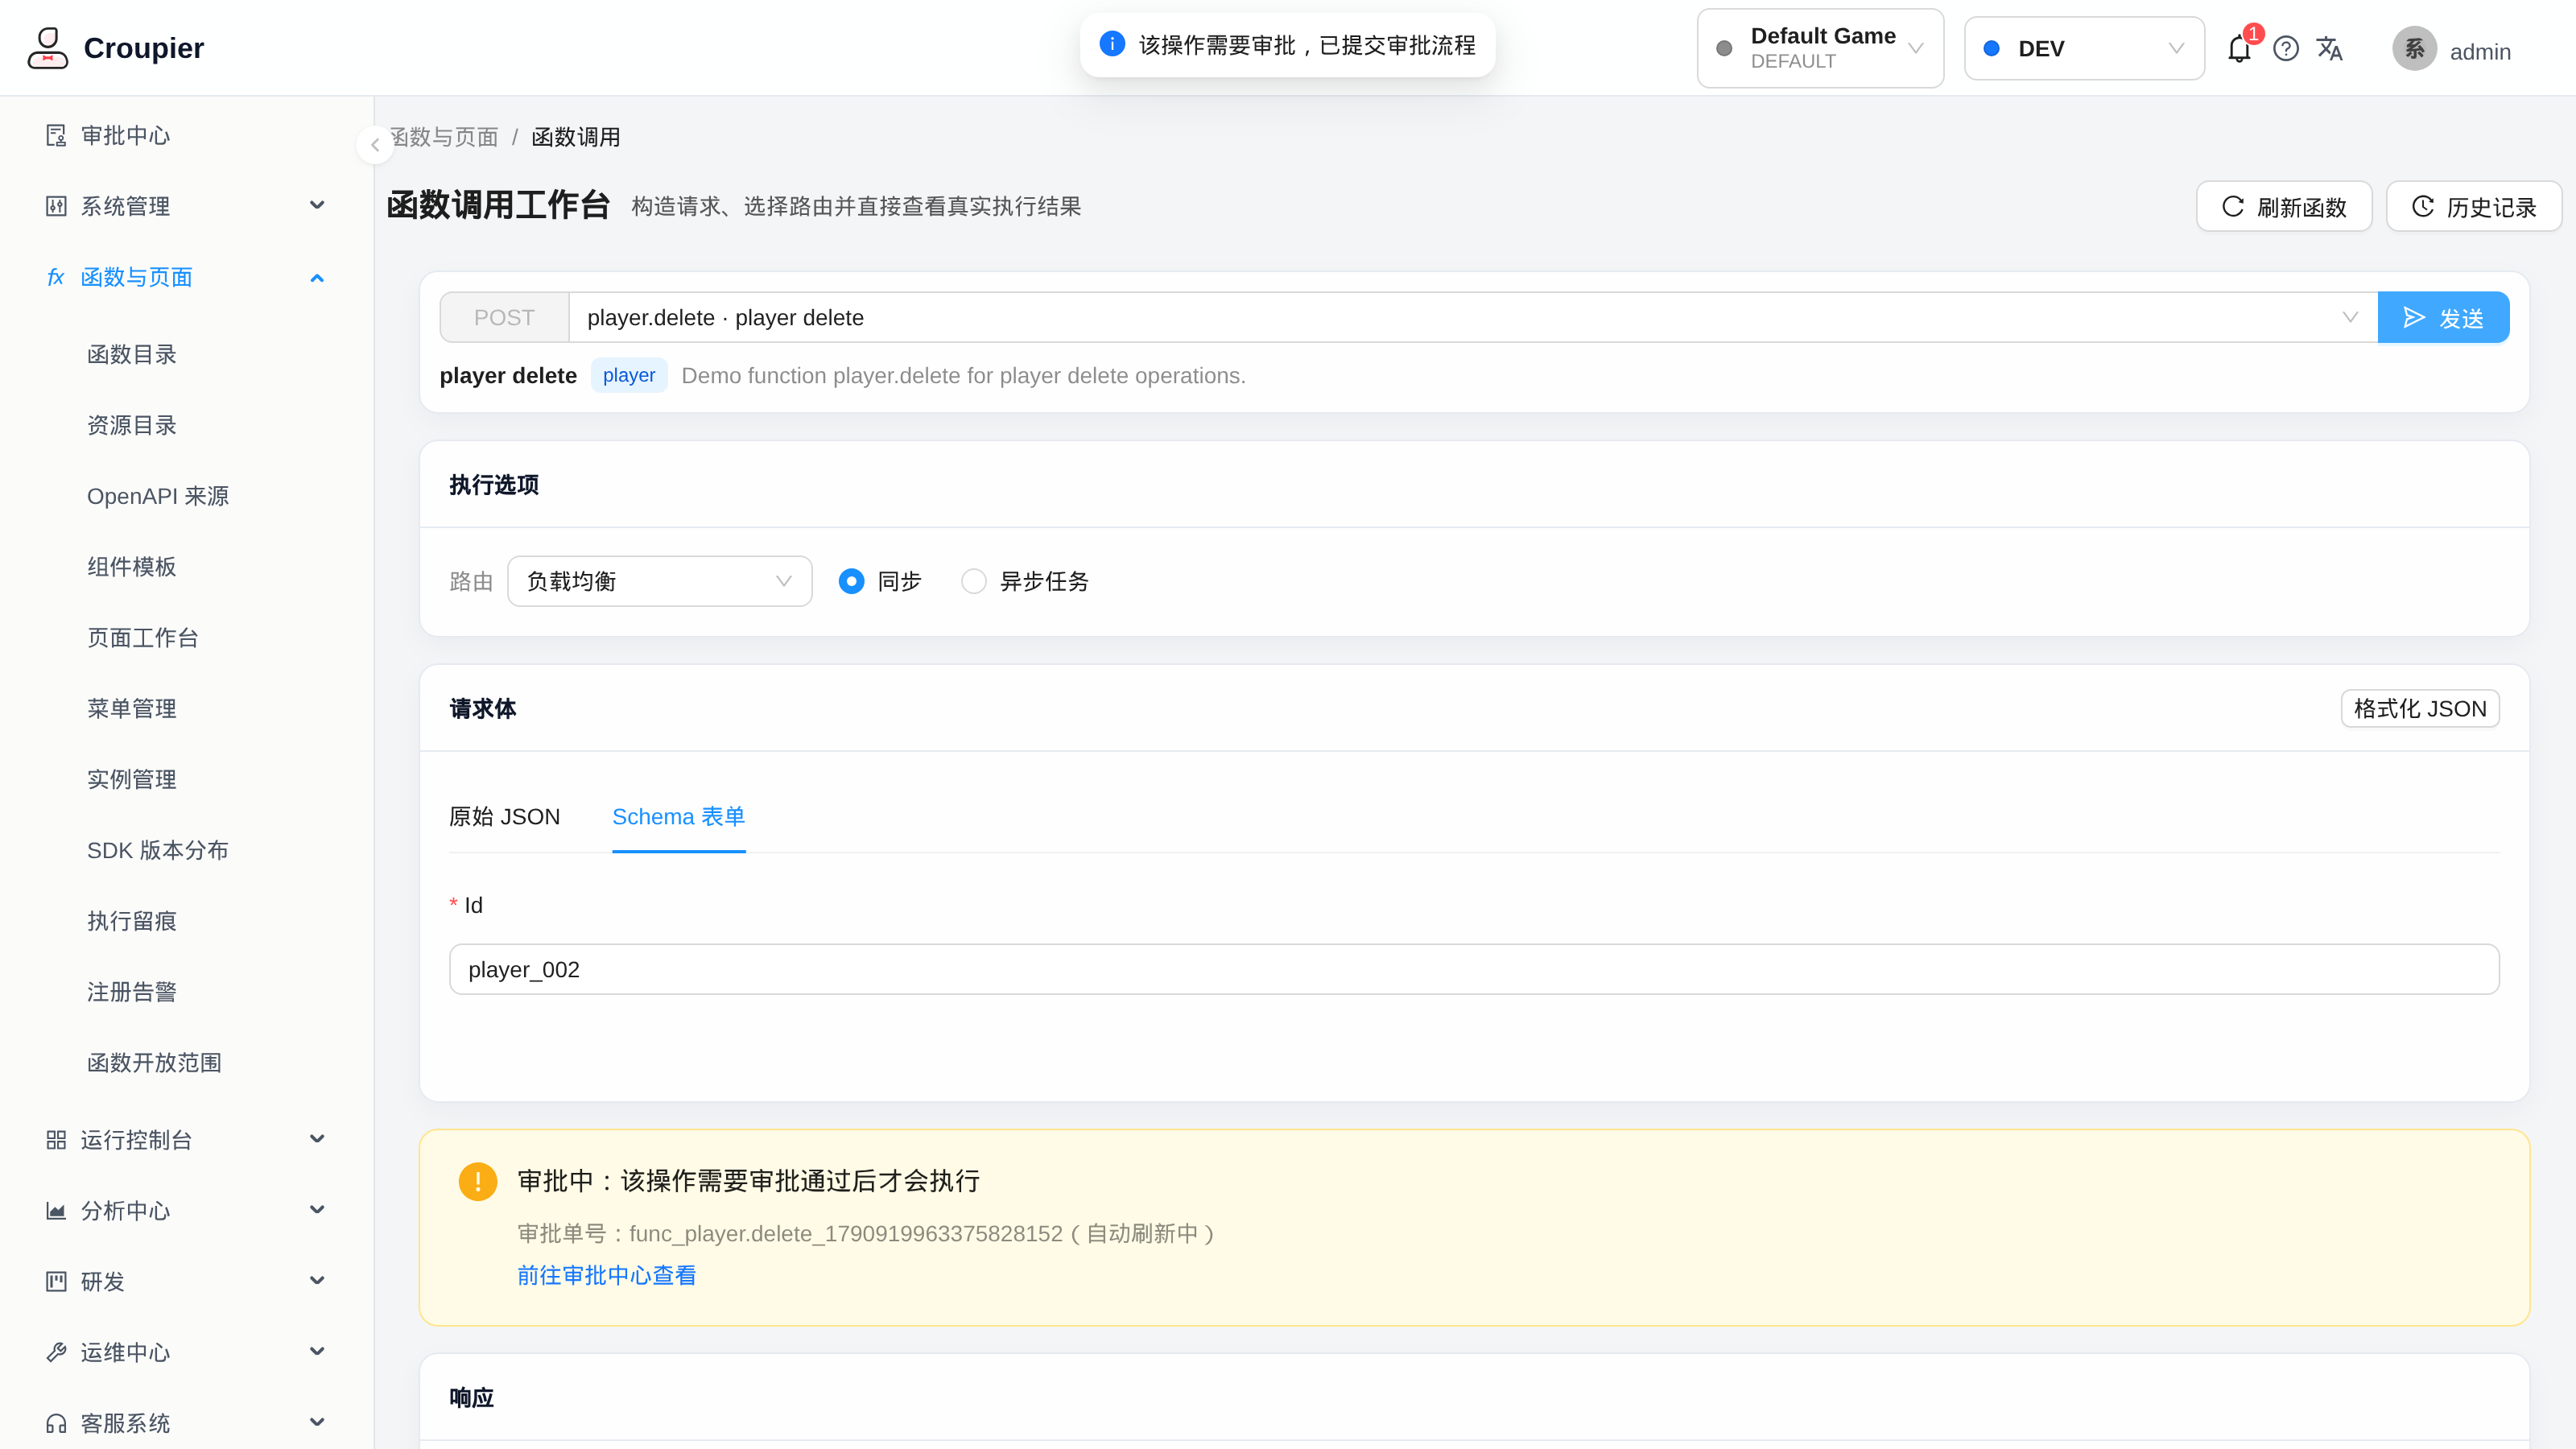Screen dimensions: 2576x1449
Task: Switch to the Schema 表单 tab
Action: point(679,816)
